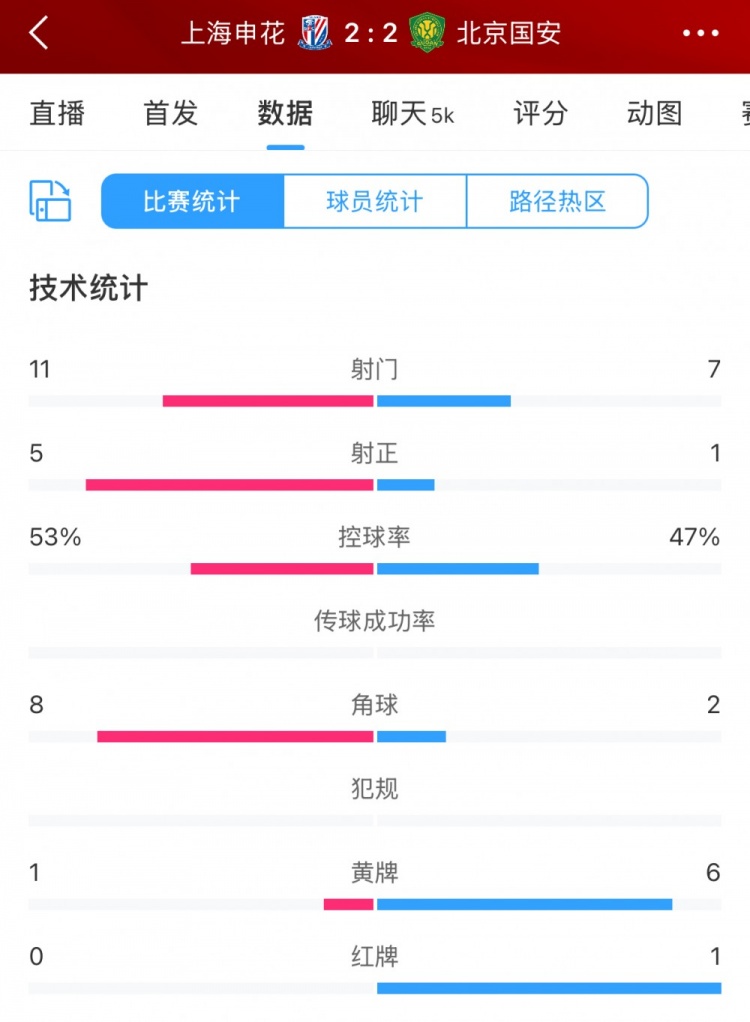Select the 比赛统计 segment button
This screenshot has height=1022, width=750.
(x=190, y=201)
